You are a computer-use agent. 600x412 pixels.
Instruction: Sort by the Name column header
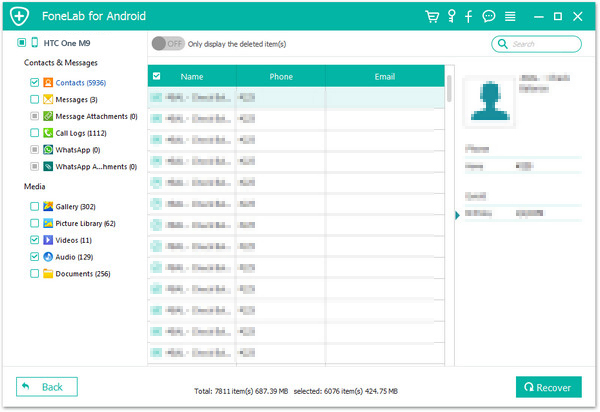coord(192,77)
